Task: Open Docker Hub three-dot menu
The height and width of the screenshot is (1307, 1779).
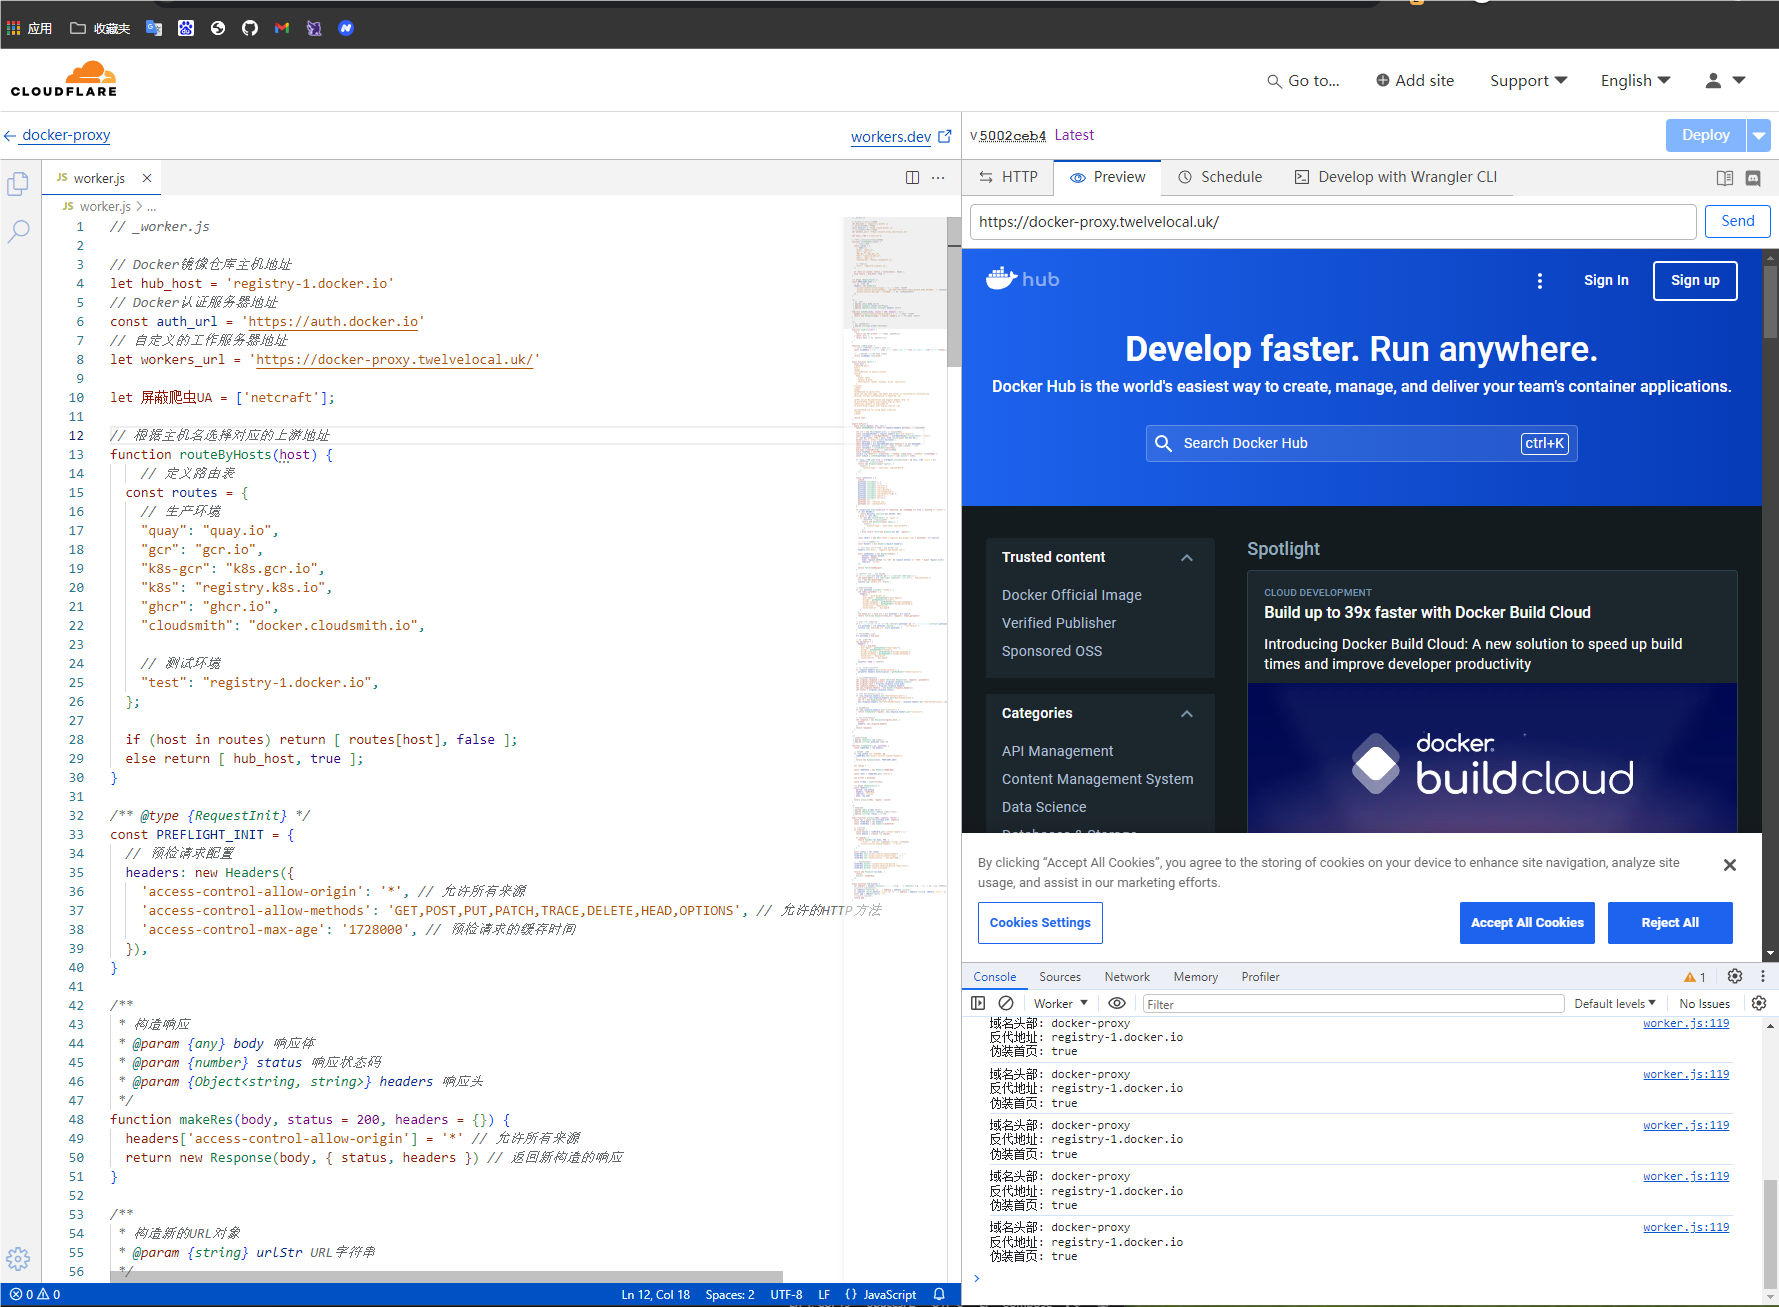Action: point(1540,281)
